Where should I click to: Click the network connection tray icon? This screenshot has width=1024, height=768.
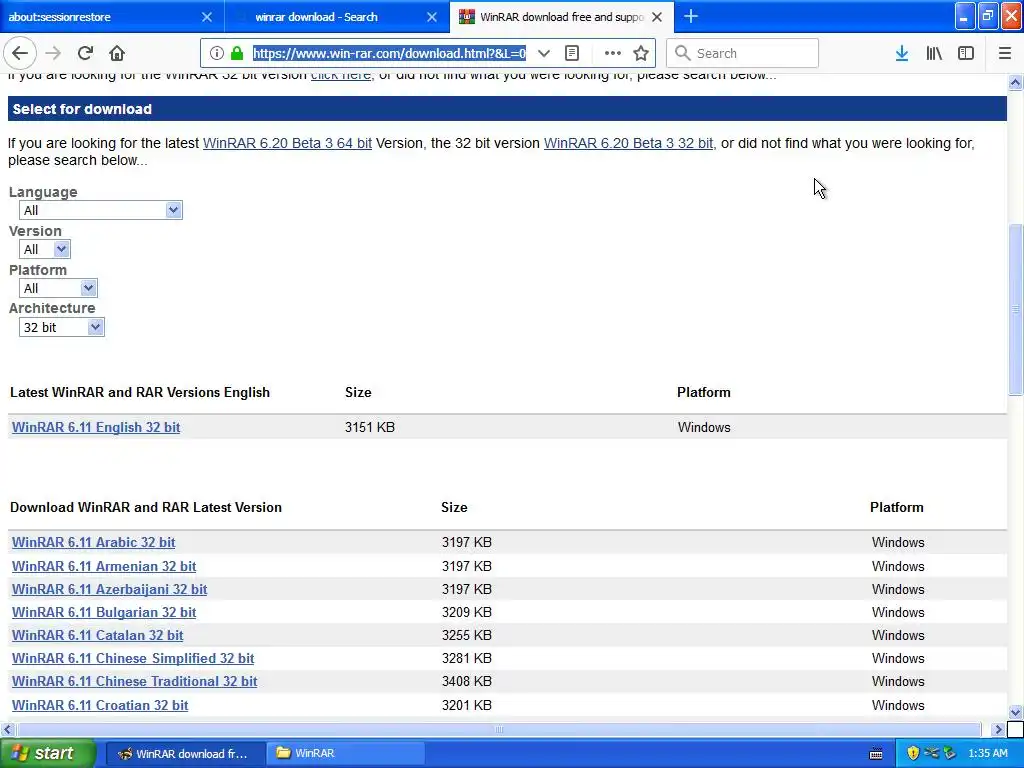(x=931, y=753)
